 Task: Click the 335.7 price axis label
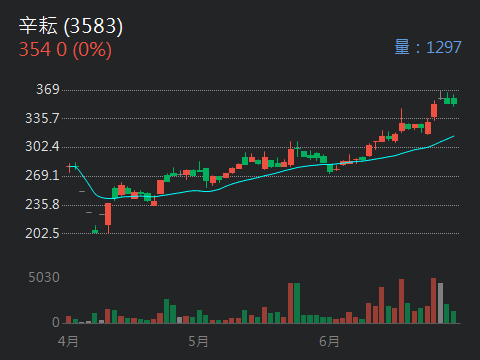(42, 118)
